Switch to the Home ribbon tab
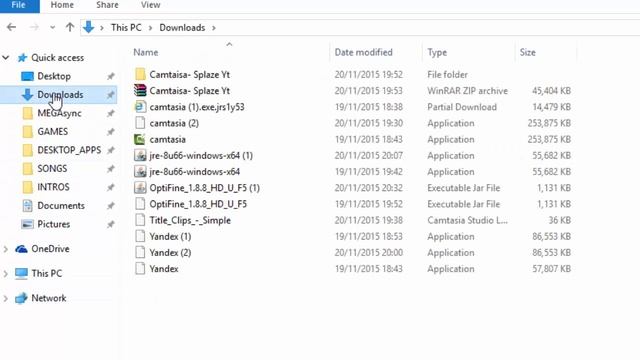This screenshot has height=360, width=640. coord(62,5)
